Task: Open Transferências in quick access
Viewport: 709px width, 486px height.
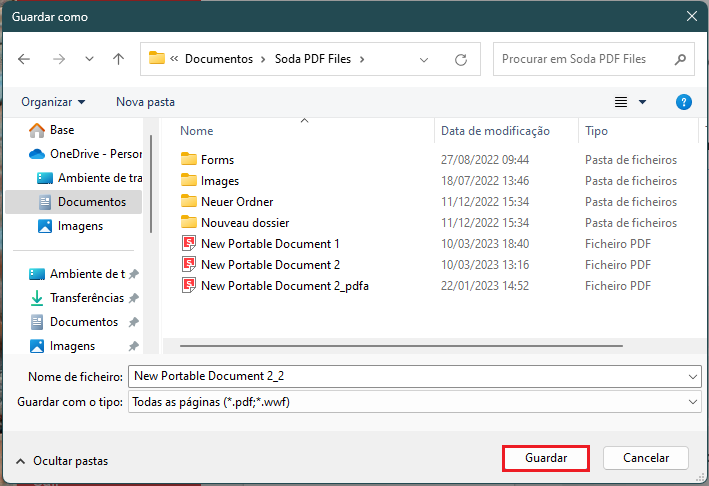Action: [84, 298]
